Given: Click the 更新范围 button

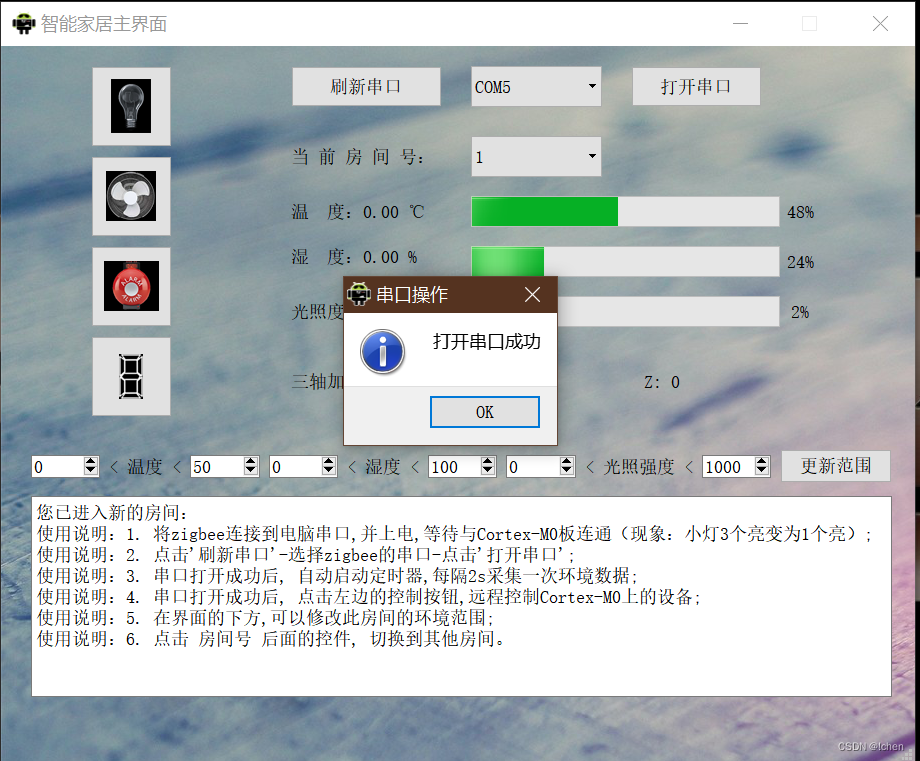Looking at the screenshot, I should [836, 466].
